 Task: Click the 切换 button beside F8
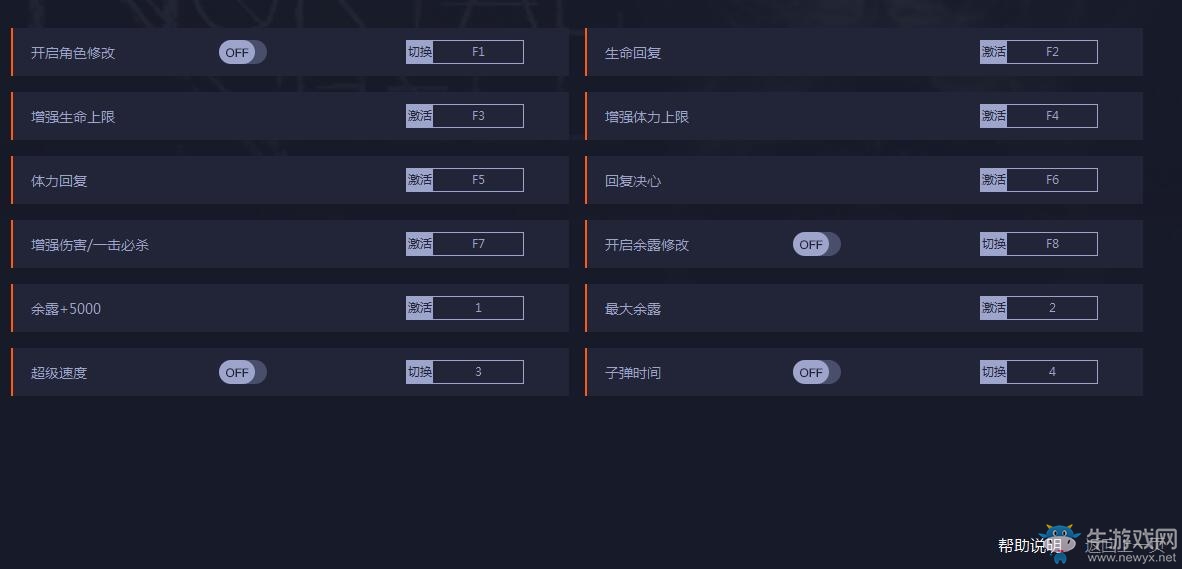point(994,244)
